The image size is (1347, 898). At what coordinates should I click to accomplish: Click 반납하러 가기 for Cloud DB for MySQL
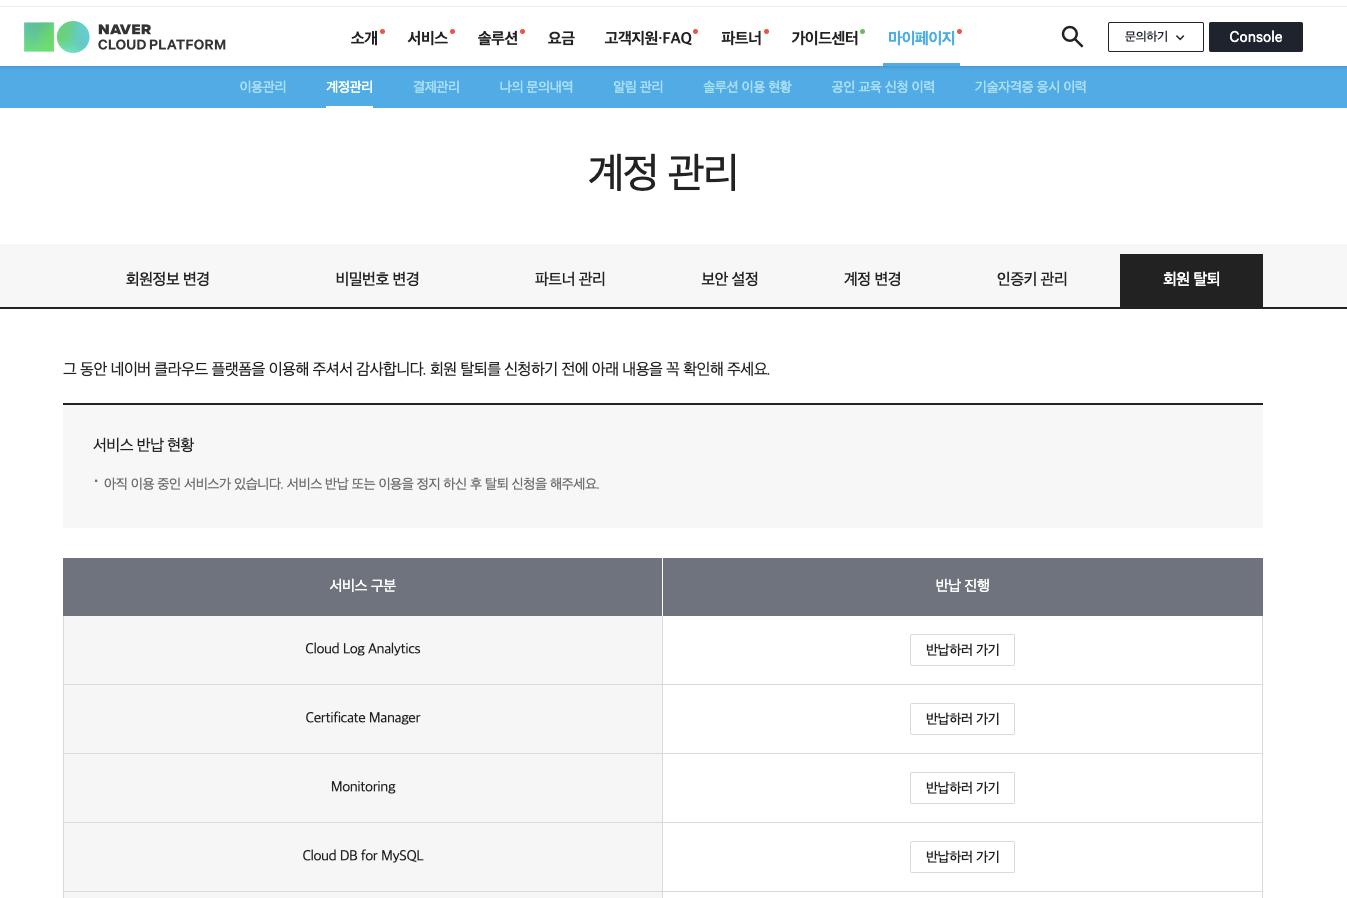(962, 857)
